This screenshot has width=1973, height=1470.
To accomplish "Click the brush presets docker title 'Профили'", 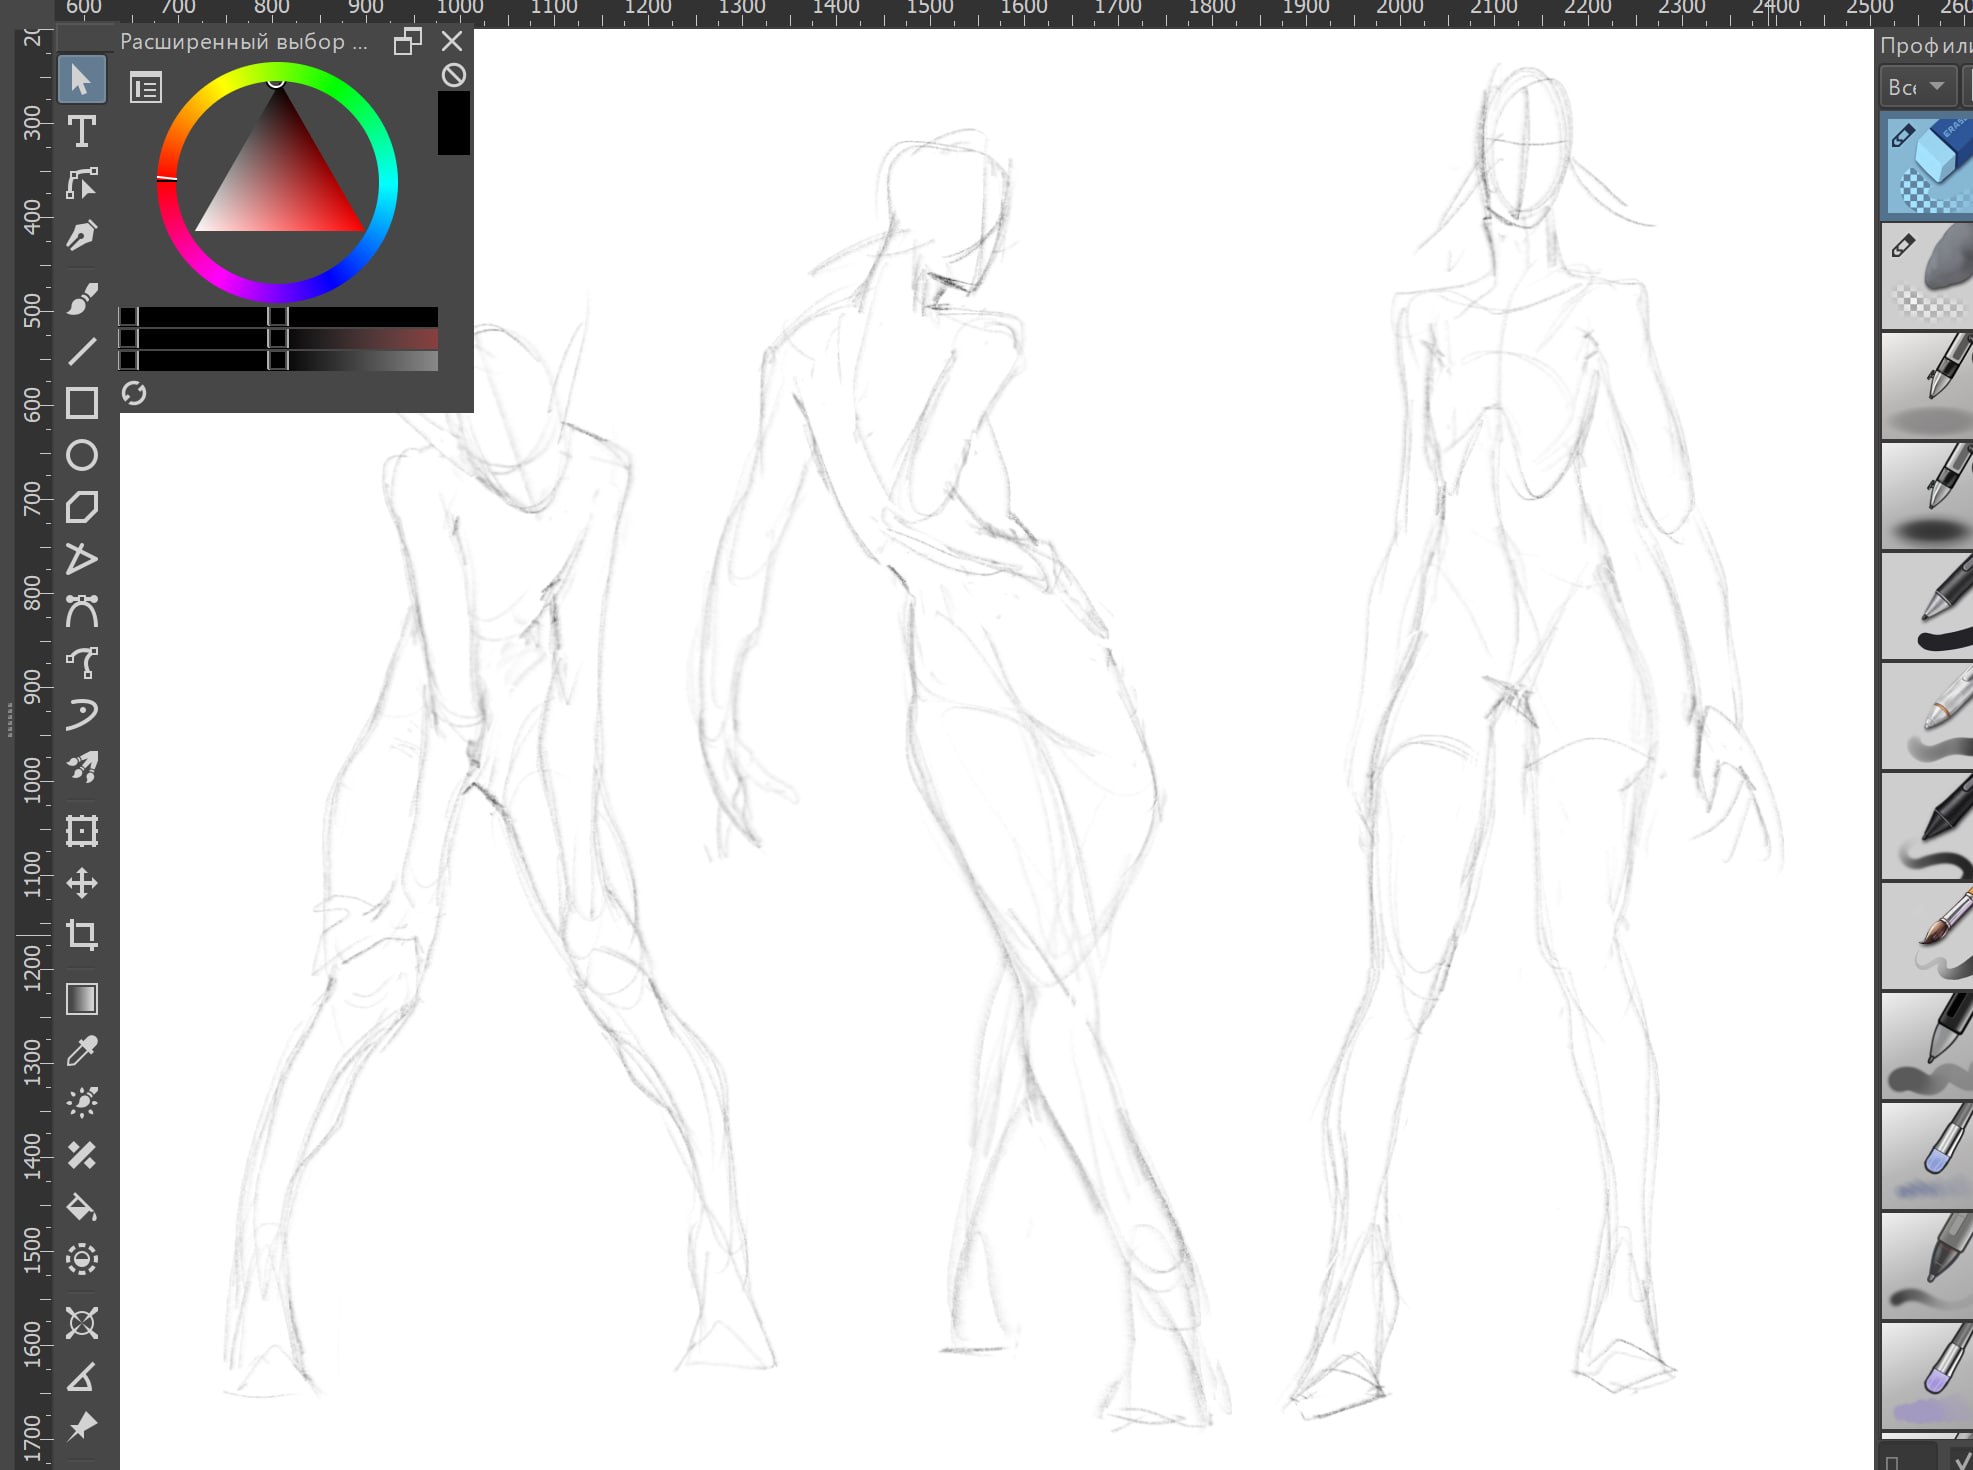I will point(1926,45).
